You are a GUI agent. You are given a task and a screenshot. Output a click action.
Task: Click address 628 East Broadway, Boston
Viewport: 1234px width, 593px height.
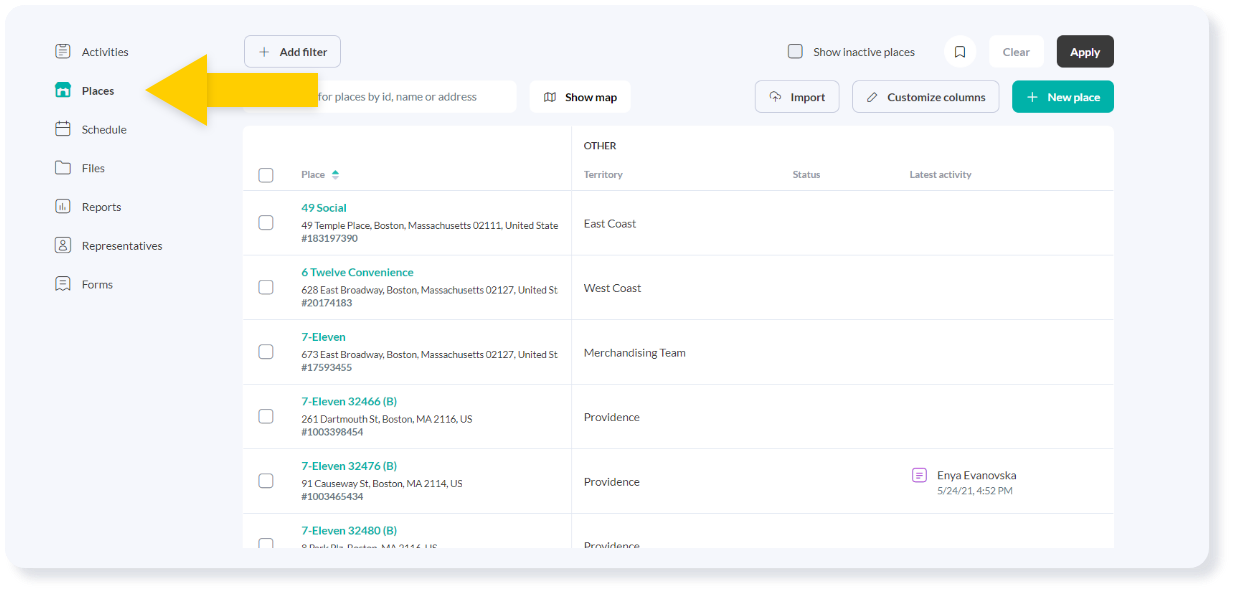(x=430, y=290)
